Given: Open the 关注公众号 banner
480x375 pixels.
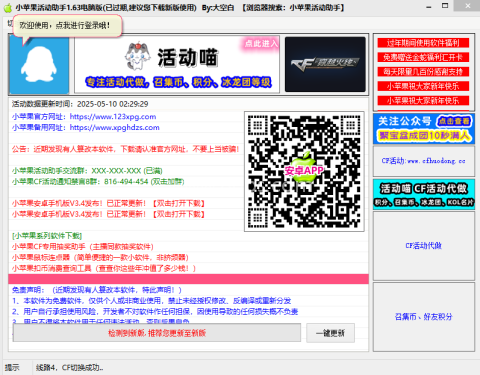Looking at the screenshot, I should pyautogui.click(x=424, y=129).
